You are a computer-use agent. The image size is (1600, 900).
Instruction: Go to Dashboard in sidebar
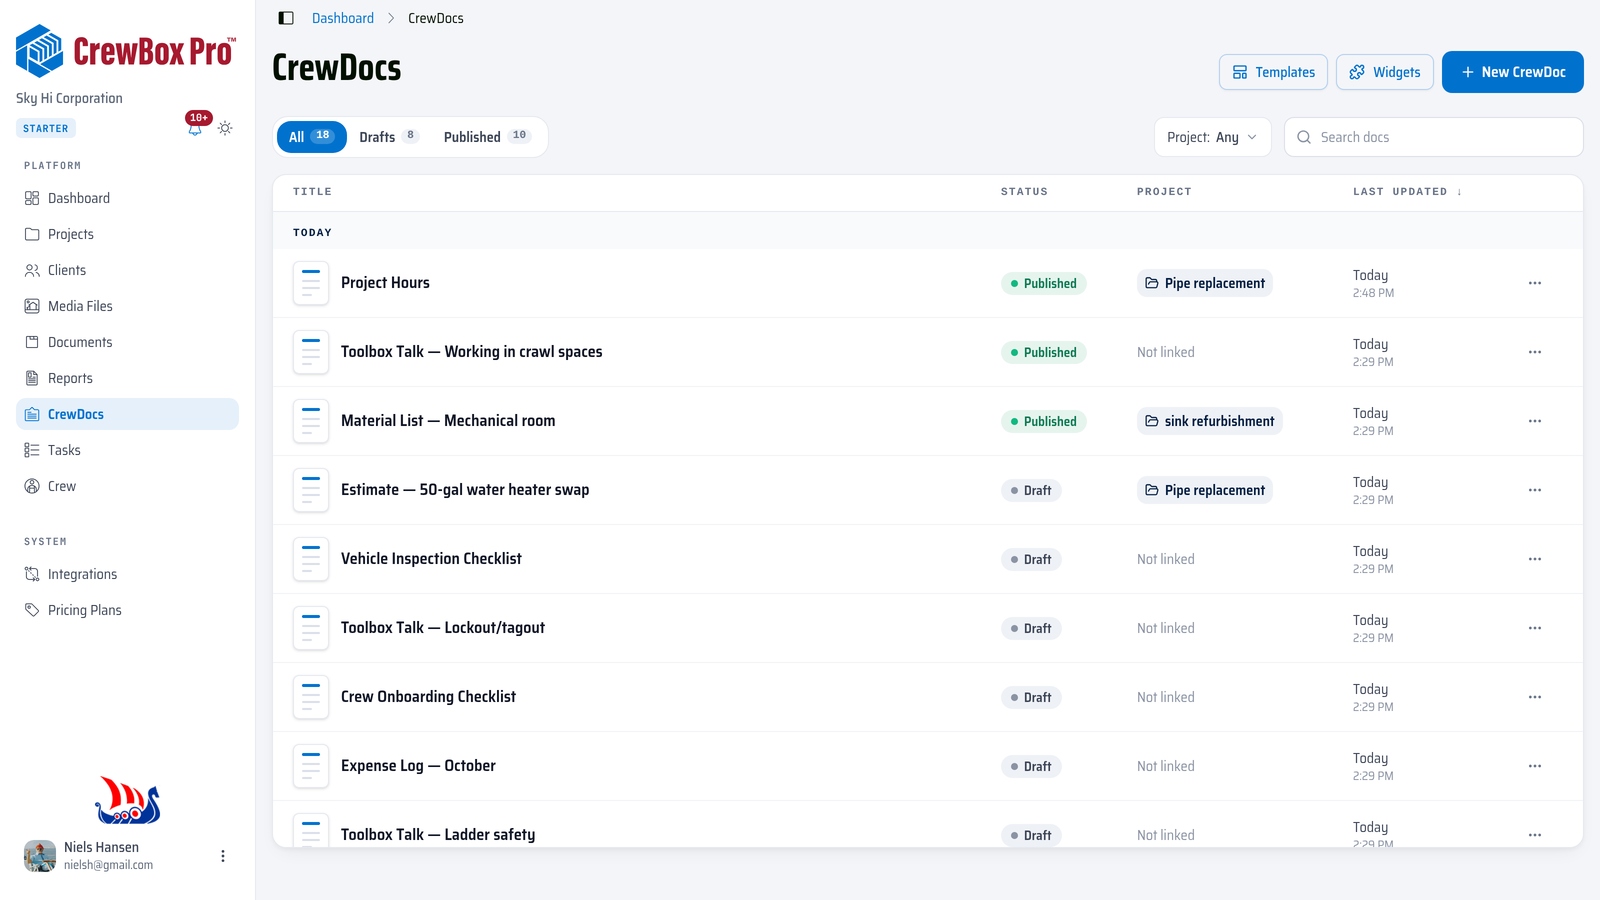click(x=127, y=198)
